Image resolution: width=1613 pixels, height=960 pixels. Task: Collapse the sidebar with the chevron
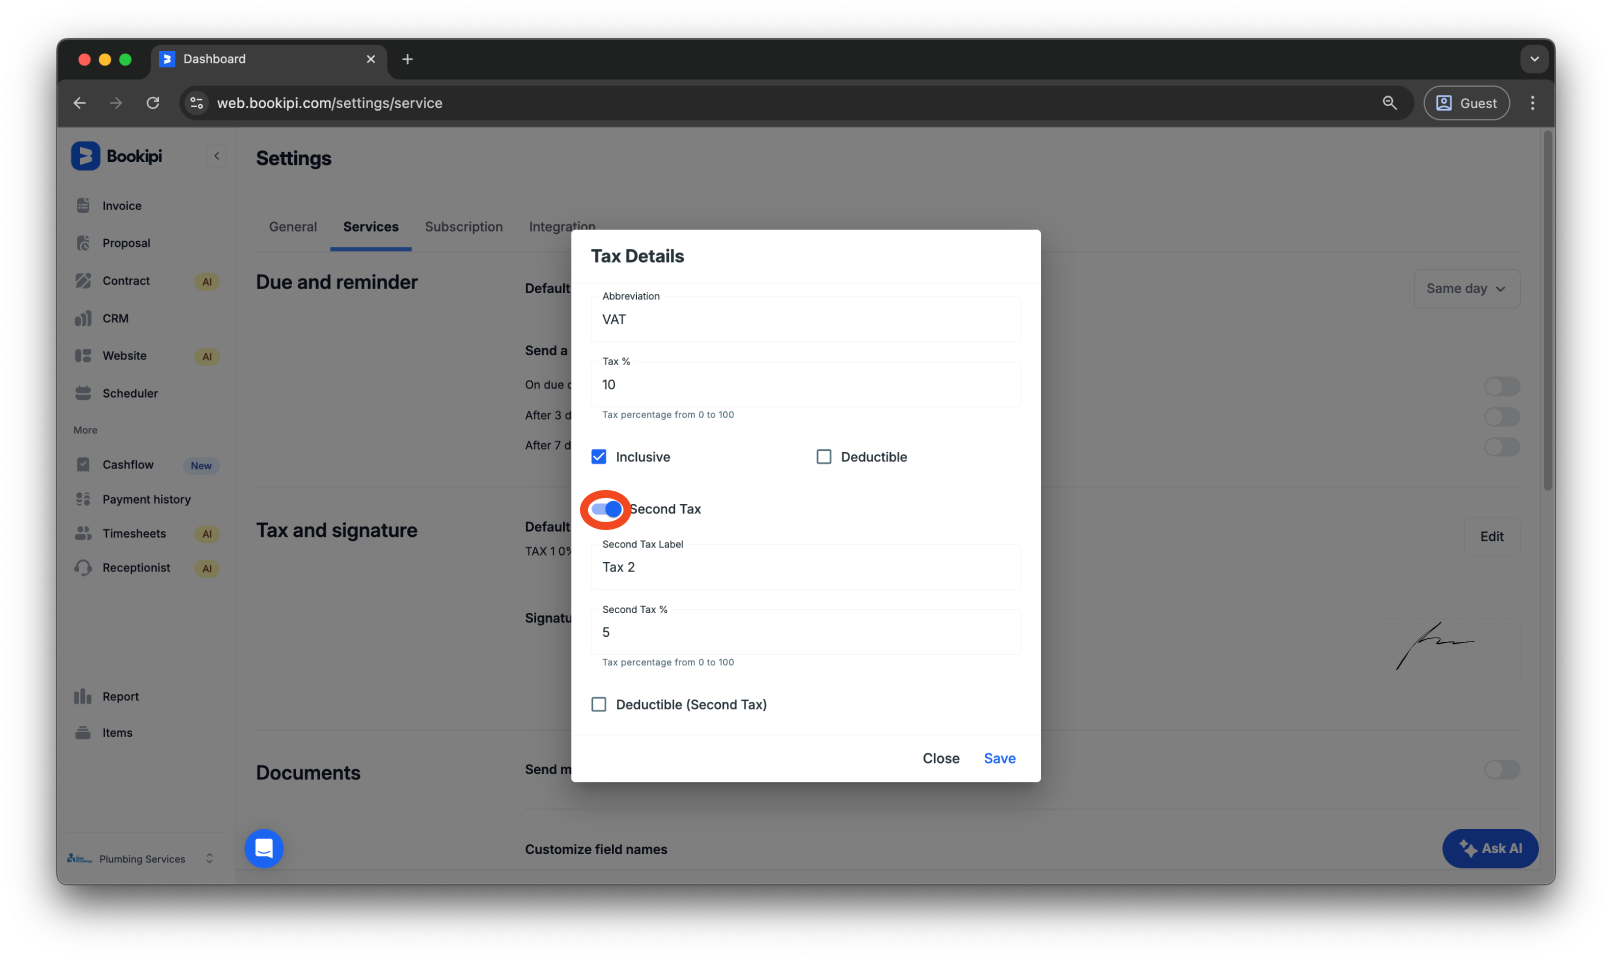coord(216,156)
